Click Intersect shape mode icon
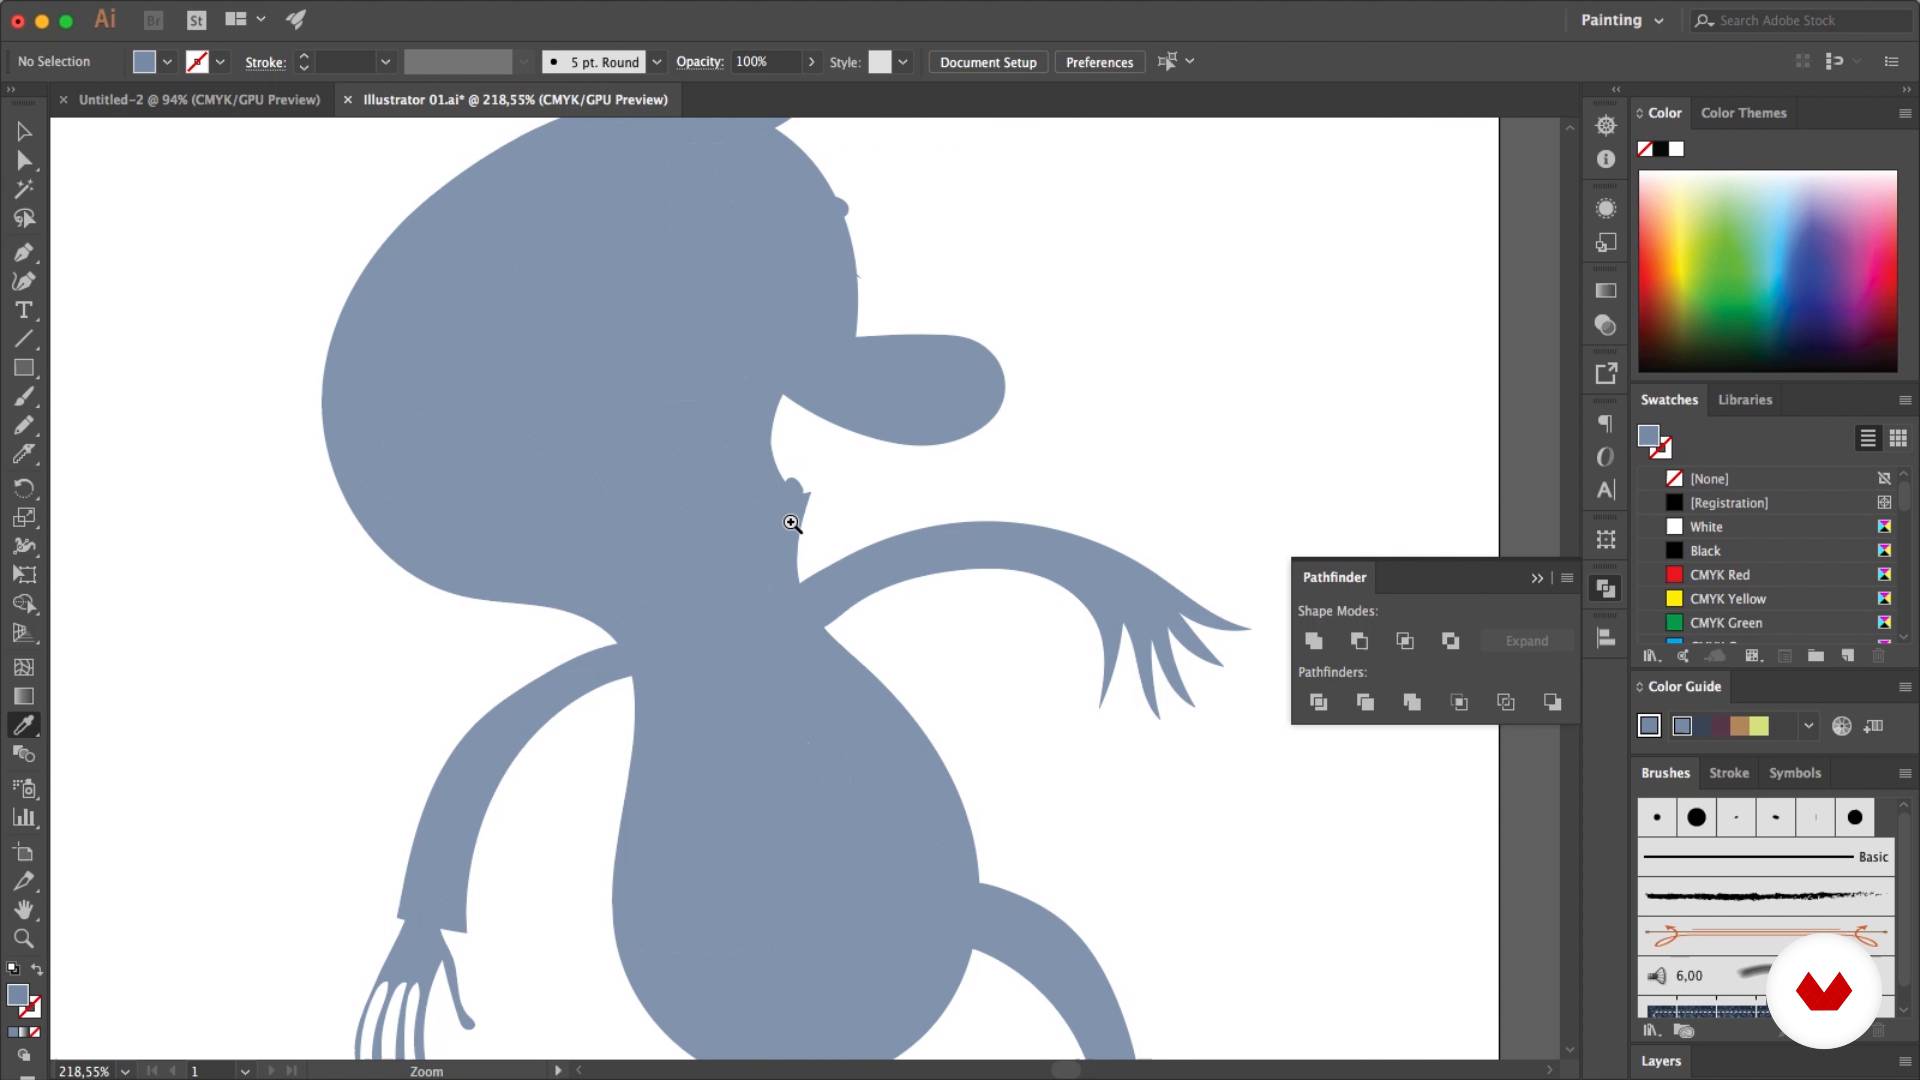 [1405, 641]
